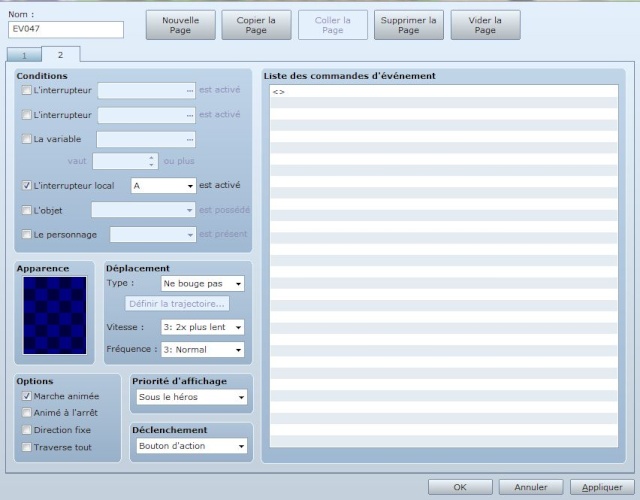
Task: Select the first event command line
Action: [444, 92]
